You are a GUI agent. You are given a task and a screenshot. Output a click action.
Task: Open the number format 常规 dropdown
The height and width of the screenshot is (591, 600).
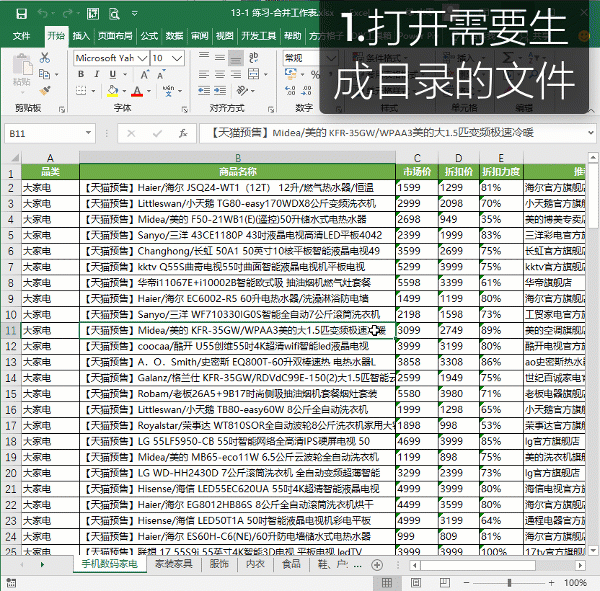(x=331, y=58)
